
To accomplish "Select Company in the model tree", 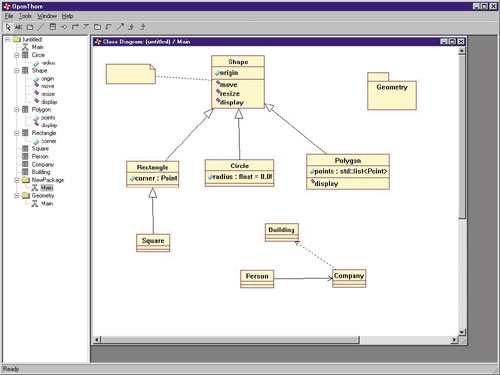I will tap(43, 164).
